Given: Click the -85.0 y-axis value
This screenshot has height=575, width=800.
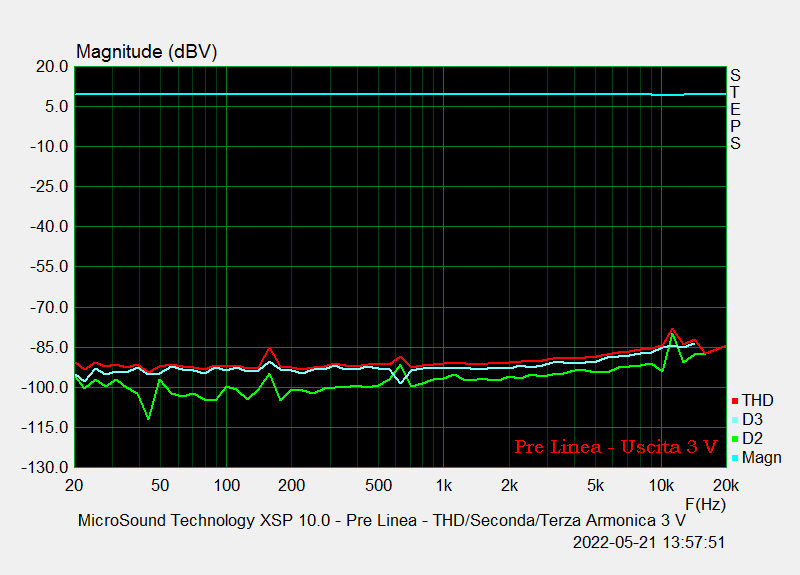Looking at the screenshot, I should click(x=49, y=348).
